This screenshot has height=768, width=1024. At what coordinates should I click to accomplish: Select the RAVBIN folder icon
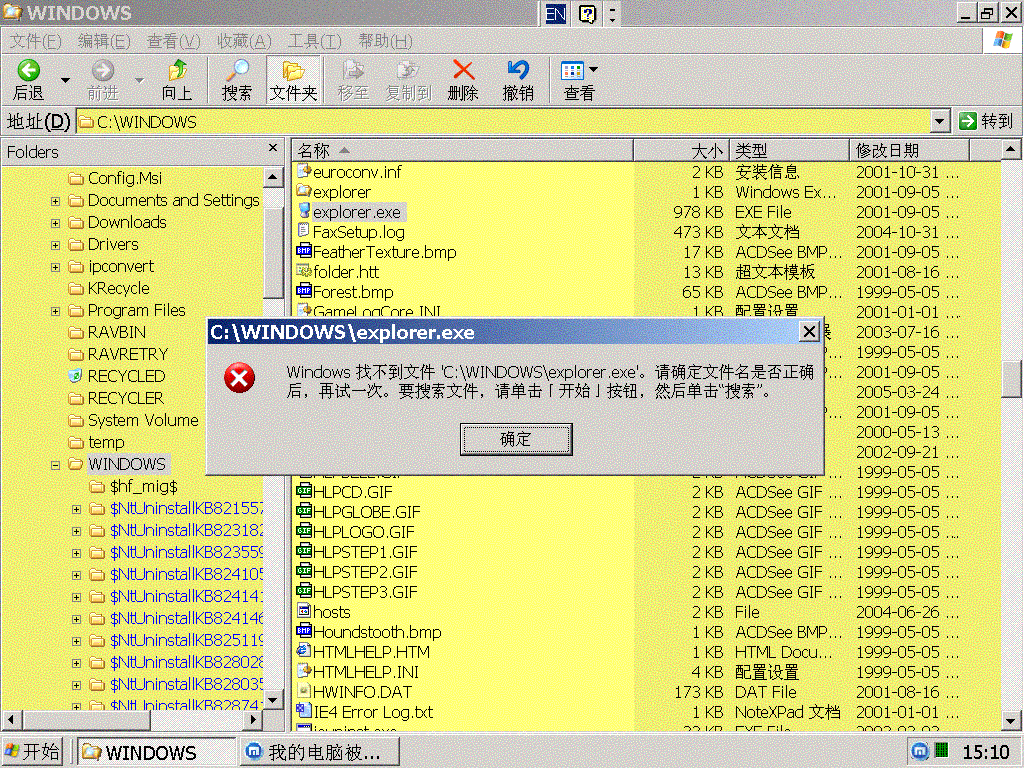[x=76, y=332]
